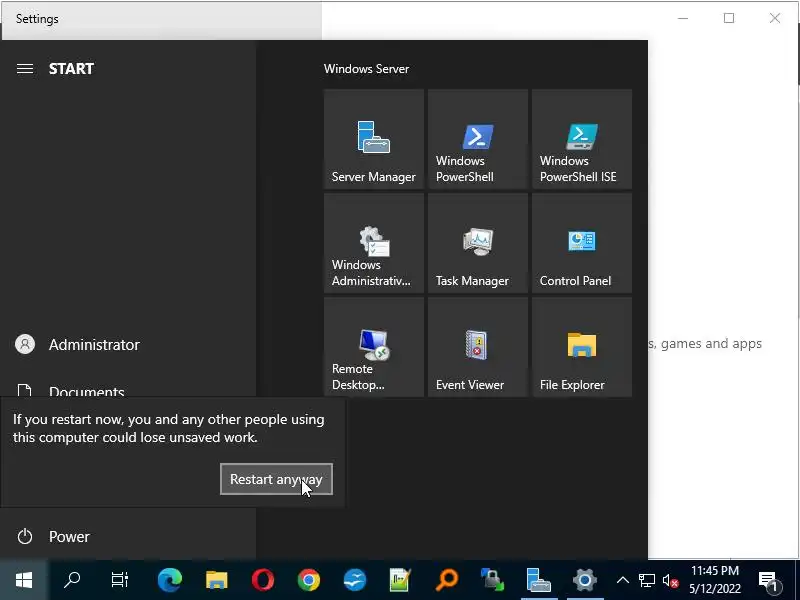Viewport: 800px width, 600px height.
Task: Launch the Task Manager tile
Action: 478,243
